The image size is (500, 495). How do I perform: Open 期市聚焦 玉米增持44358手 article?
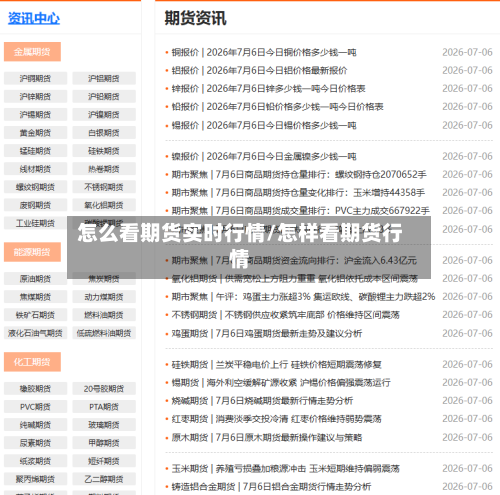(x=298, y=192)
